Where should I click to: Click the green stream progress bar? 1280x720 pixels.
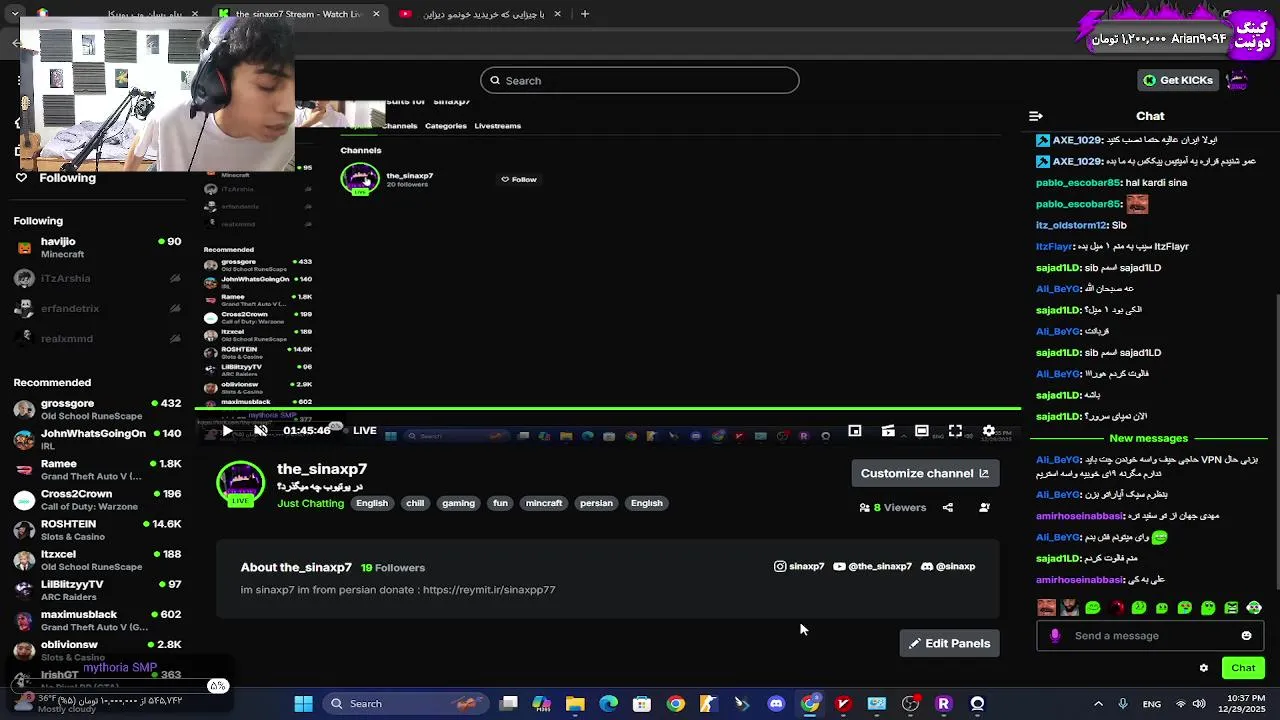click(x=607, y=408)
